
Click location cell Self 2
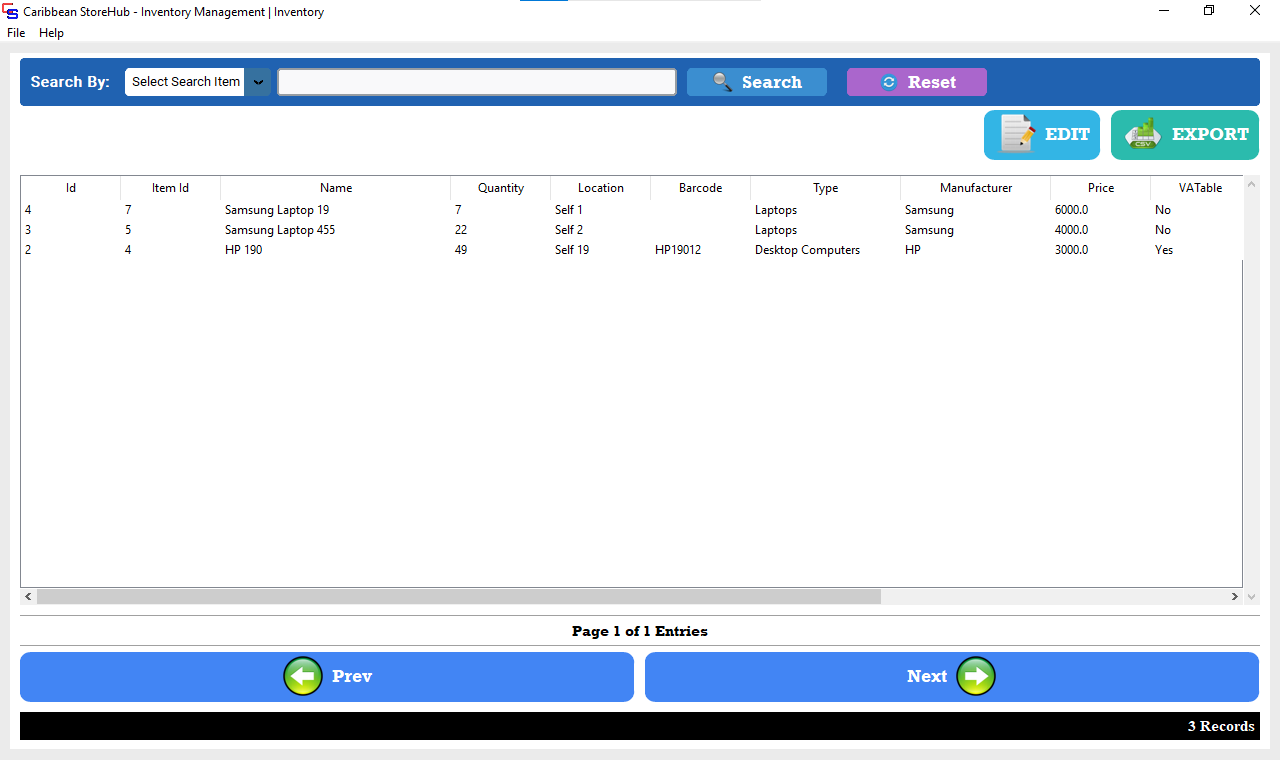click(x=569, y=230)
